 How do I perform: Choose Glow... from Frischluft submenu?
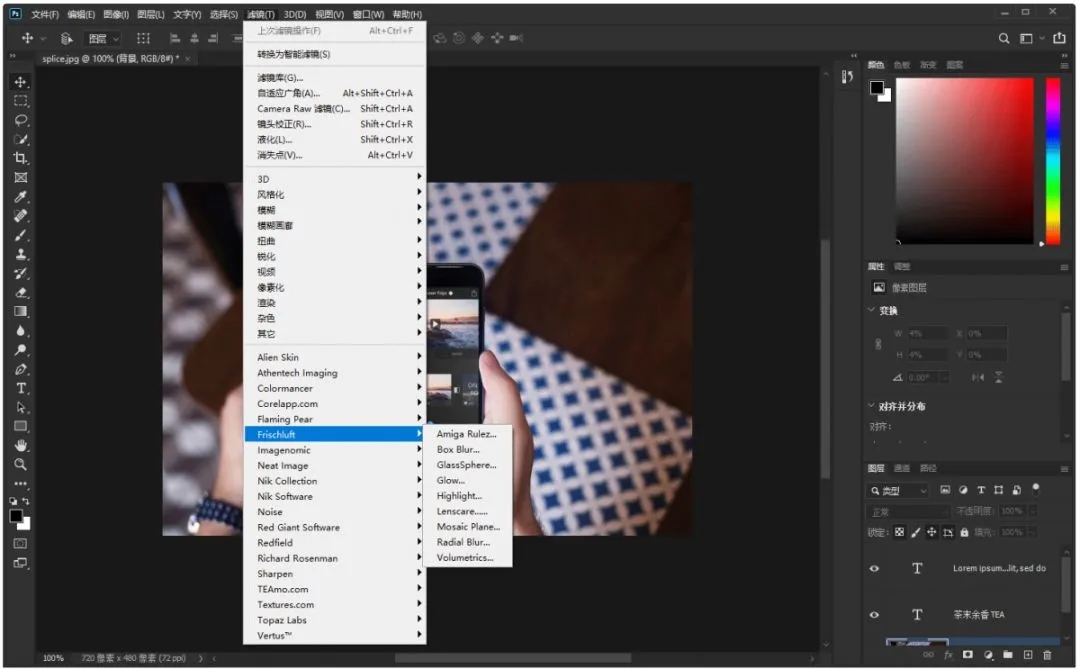451,480
